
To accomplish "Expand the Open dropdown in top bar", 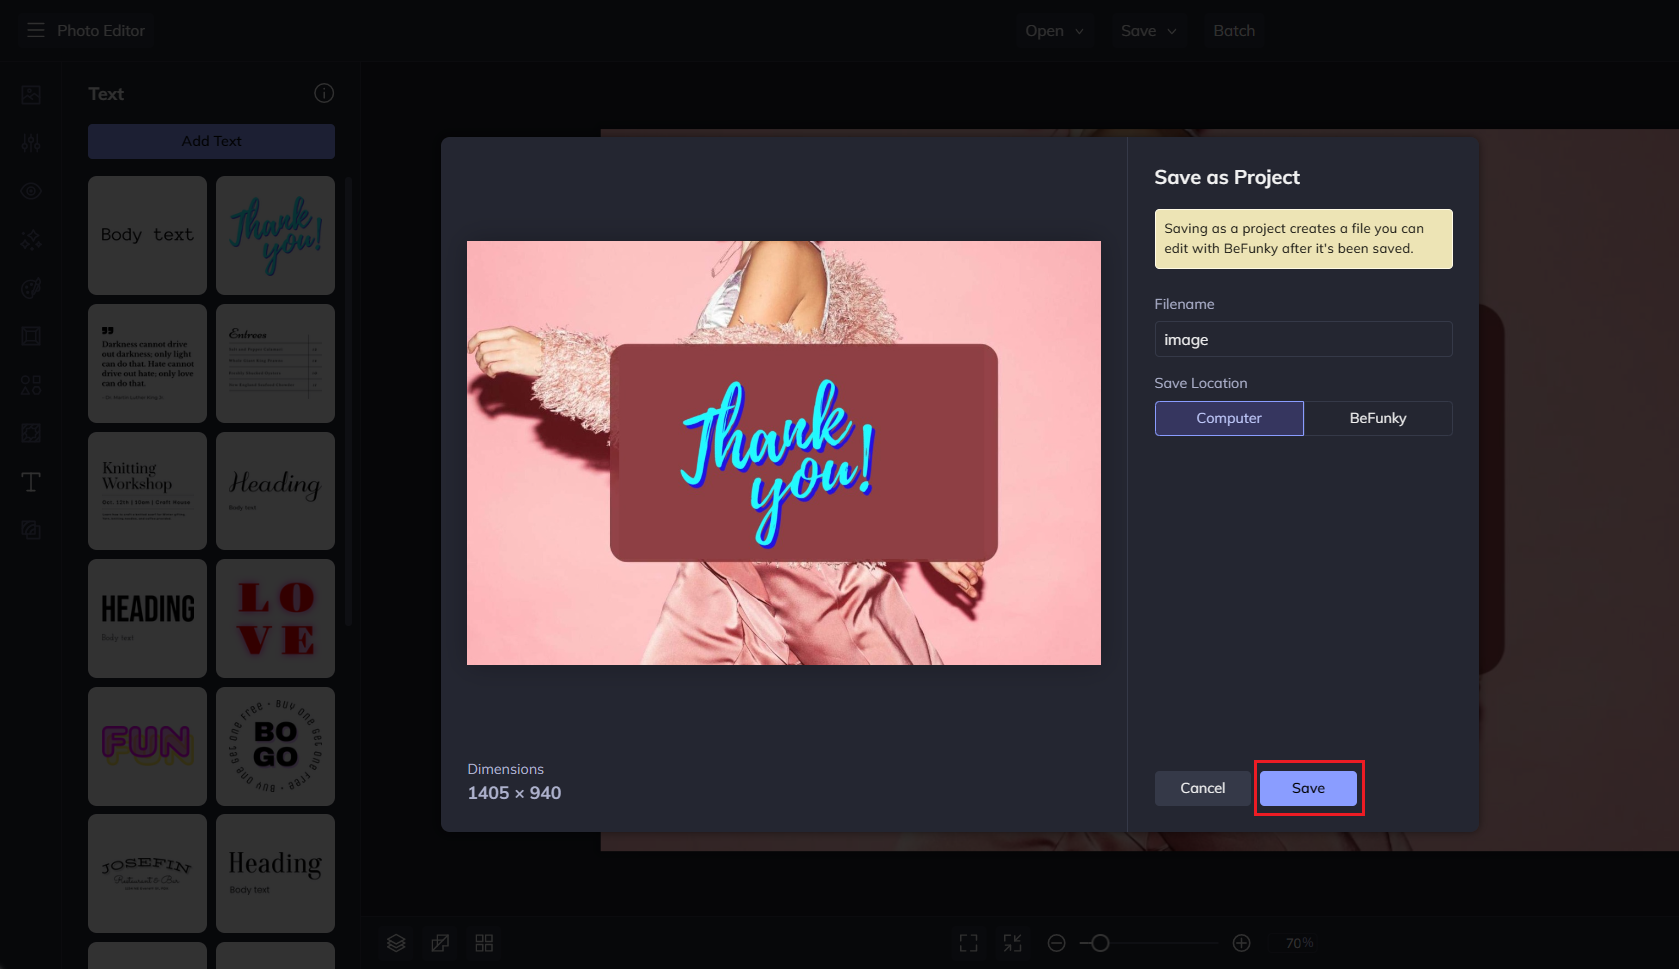I will click(x=1054, y=31).
